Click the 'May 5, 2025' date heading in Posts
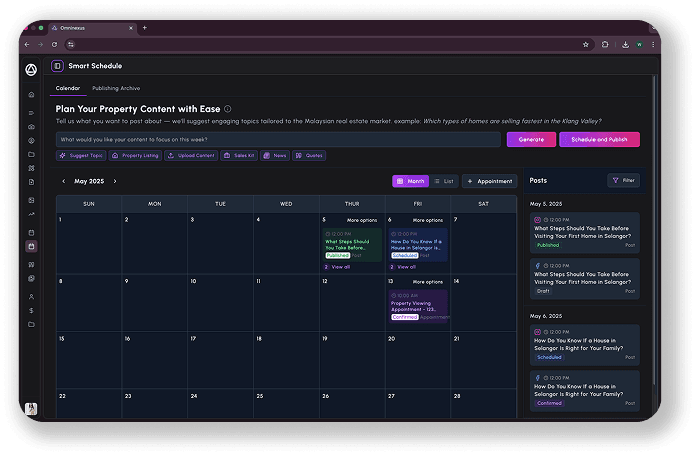Viewport: 696px width, 456px height. click(546, 204)
